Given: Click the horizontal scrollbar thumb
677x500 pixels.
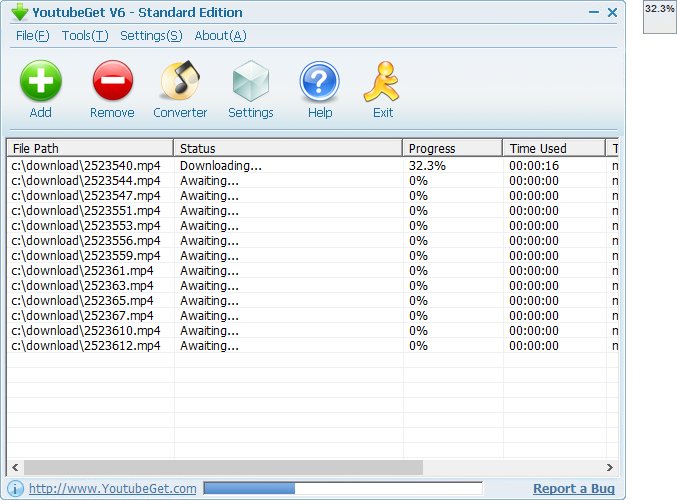Looking at the screenshot, I should coord(223,467).
